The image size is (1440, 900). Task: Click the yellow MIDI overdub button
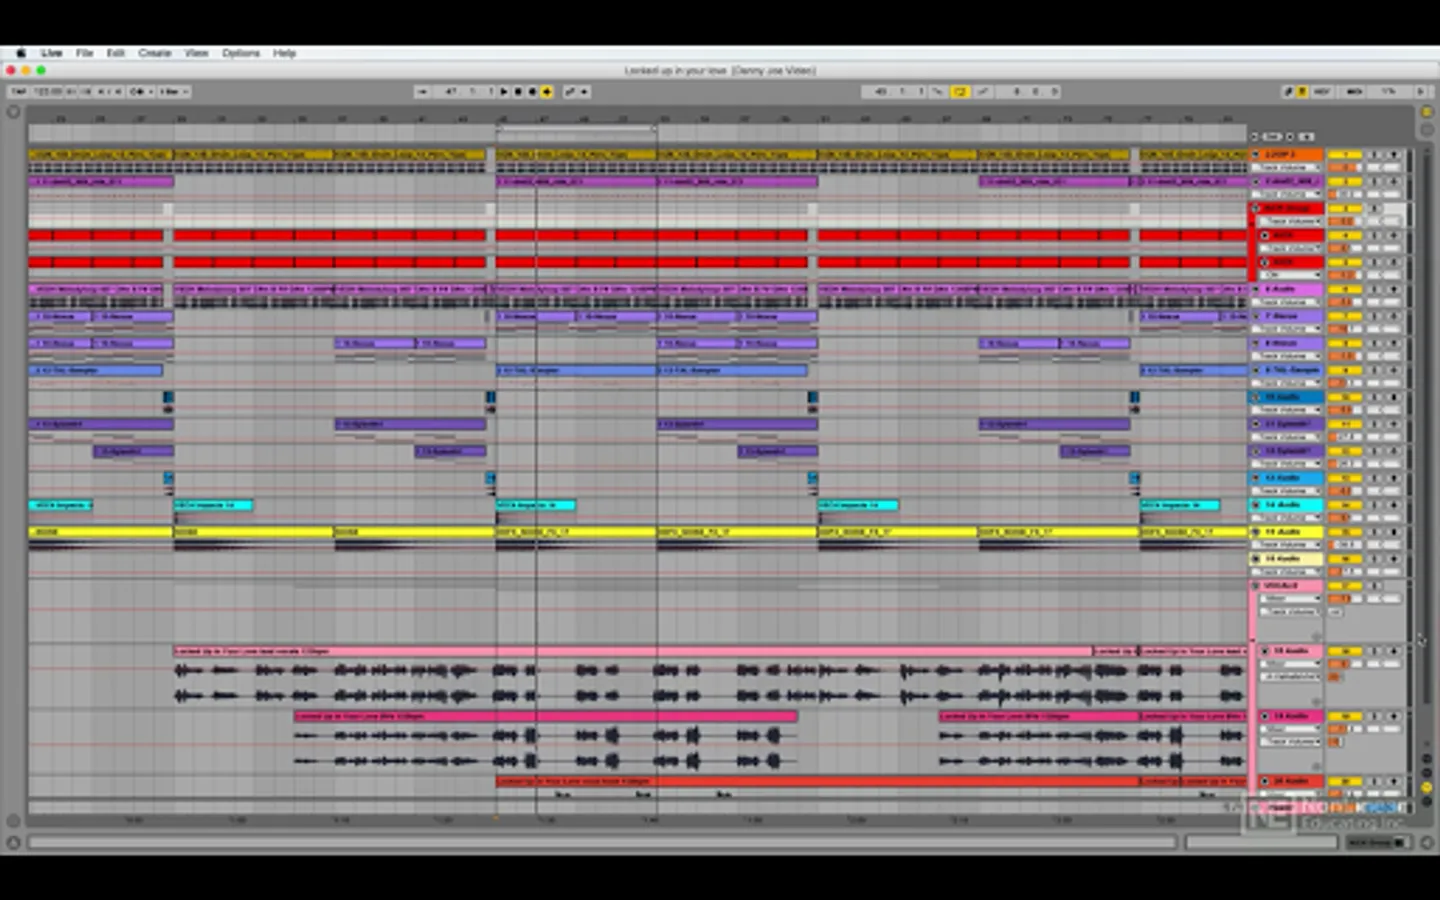point(547,91)
